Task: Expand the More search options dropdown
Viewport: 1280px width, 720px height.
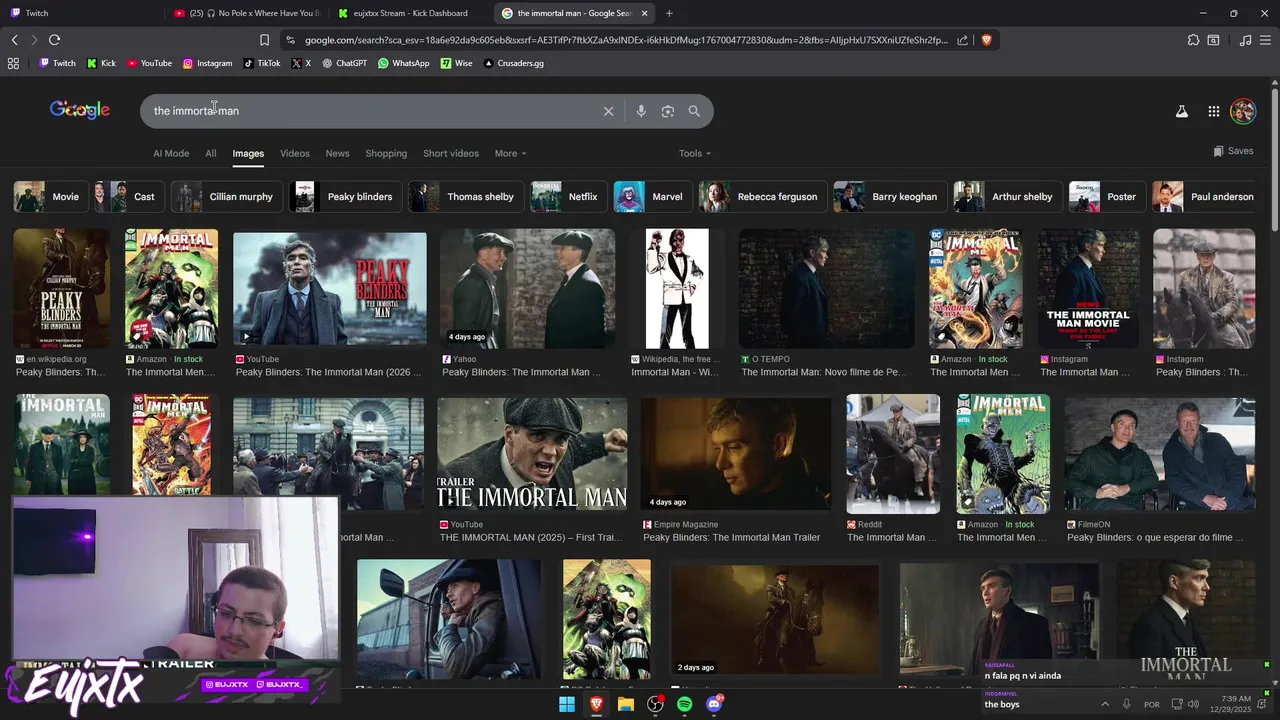Action: 510,153
